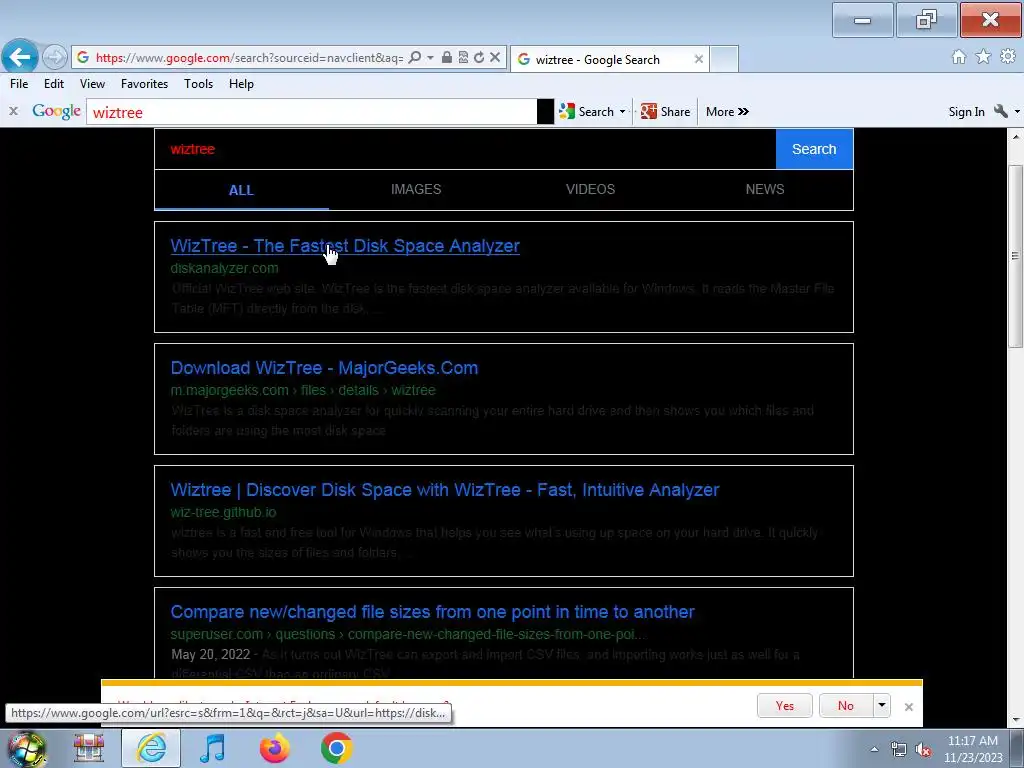The image size is (1024, 768).
Task: Go back with the blue back arrow
Action: pos(20,57)
